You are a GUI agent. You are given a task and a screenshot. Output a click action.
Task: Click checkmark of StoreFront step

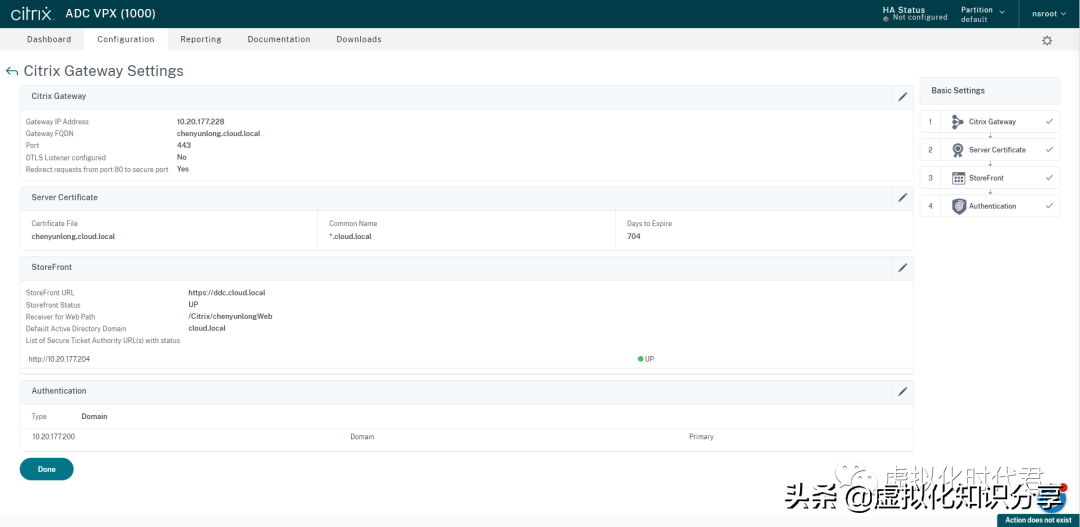pos(1049,178)
